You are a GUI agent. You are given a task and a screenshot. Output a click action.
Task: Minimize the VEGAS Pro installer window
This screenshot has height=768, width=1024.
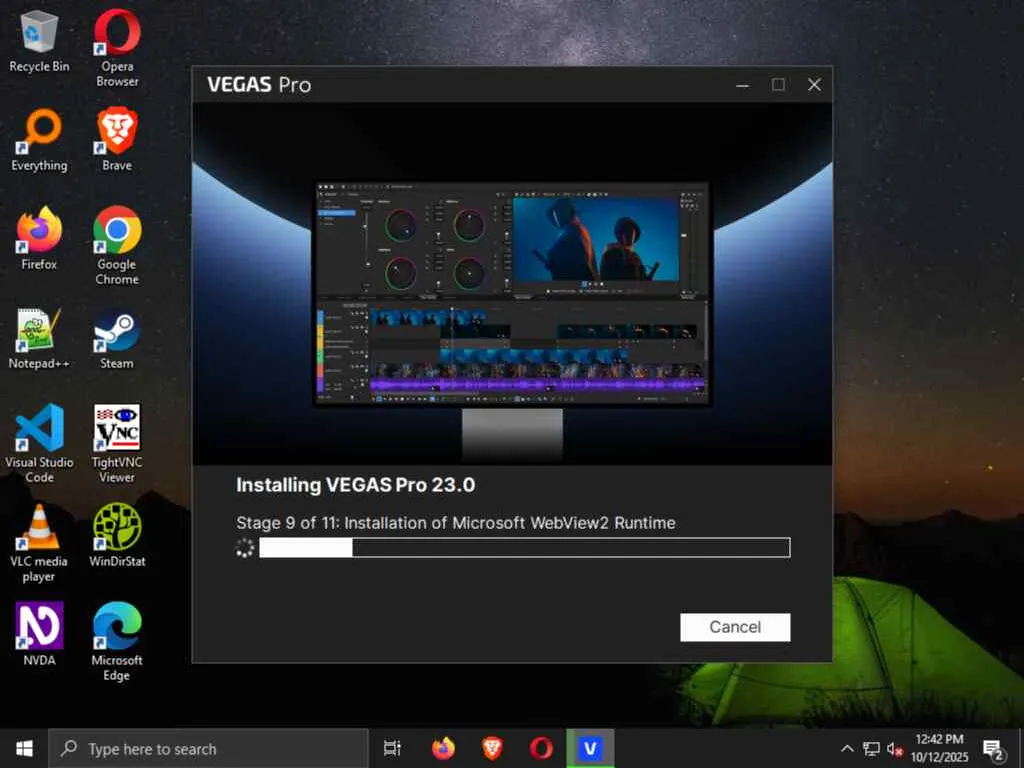pyautogui.click(x=743, y=85)
